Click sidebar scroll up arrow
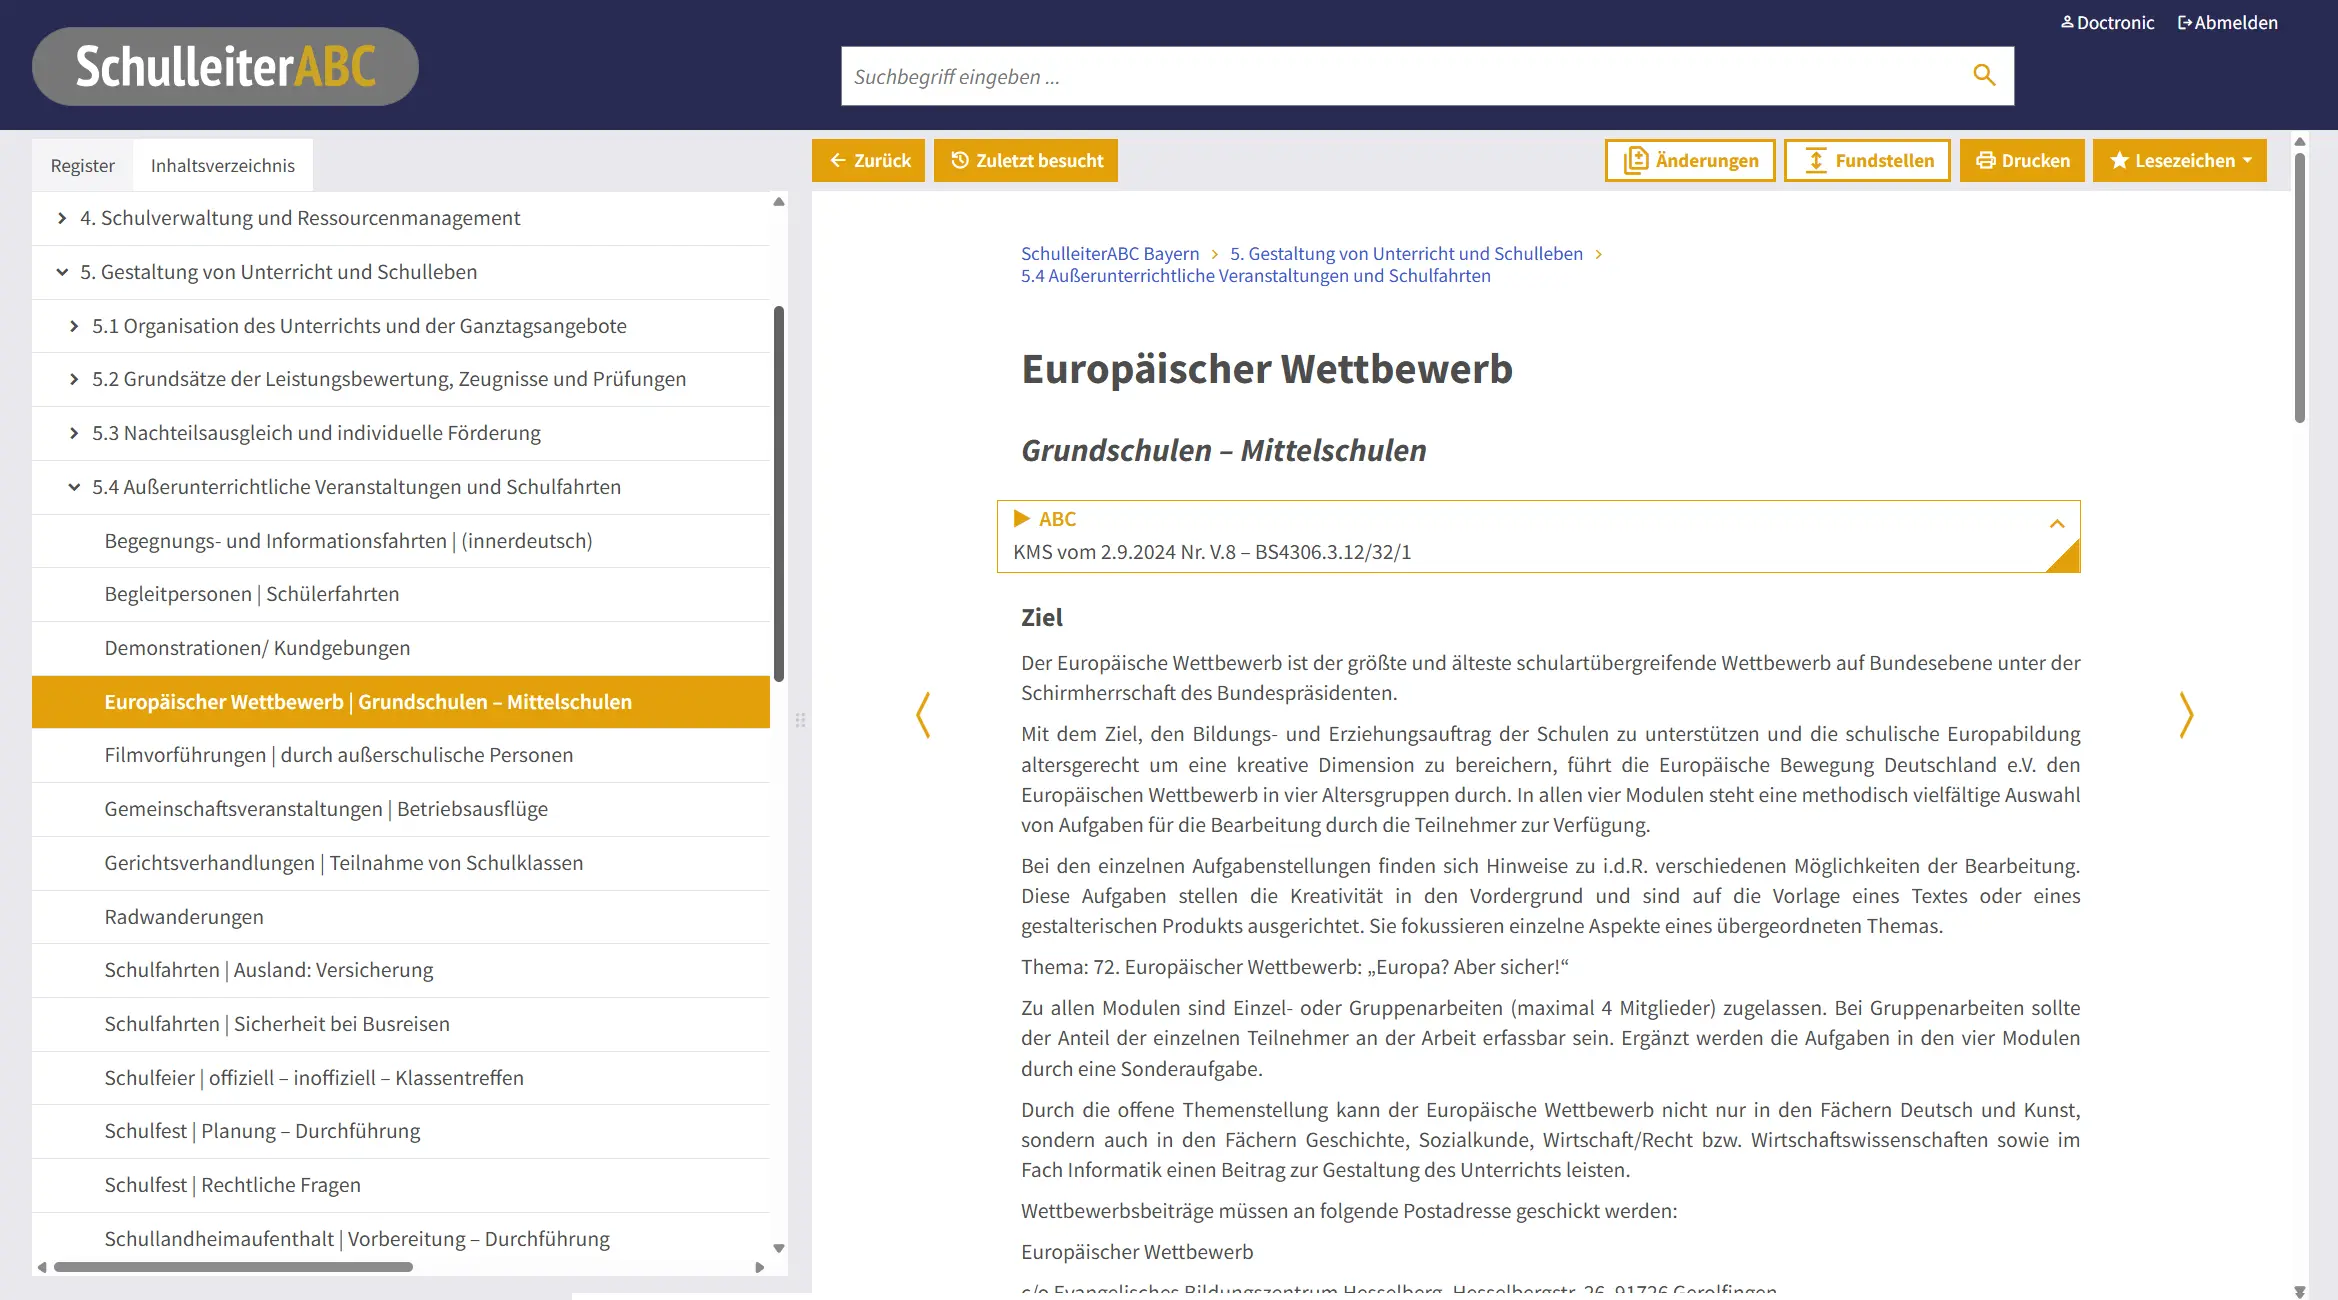2338x1300 pixels. point(779,202)
